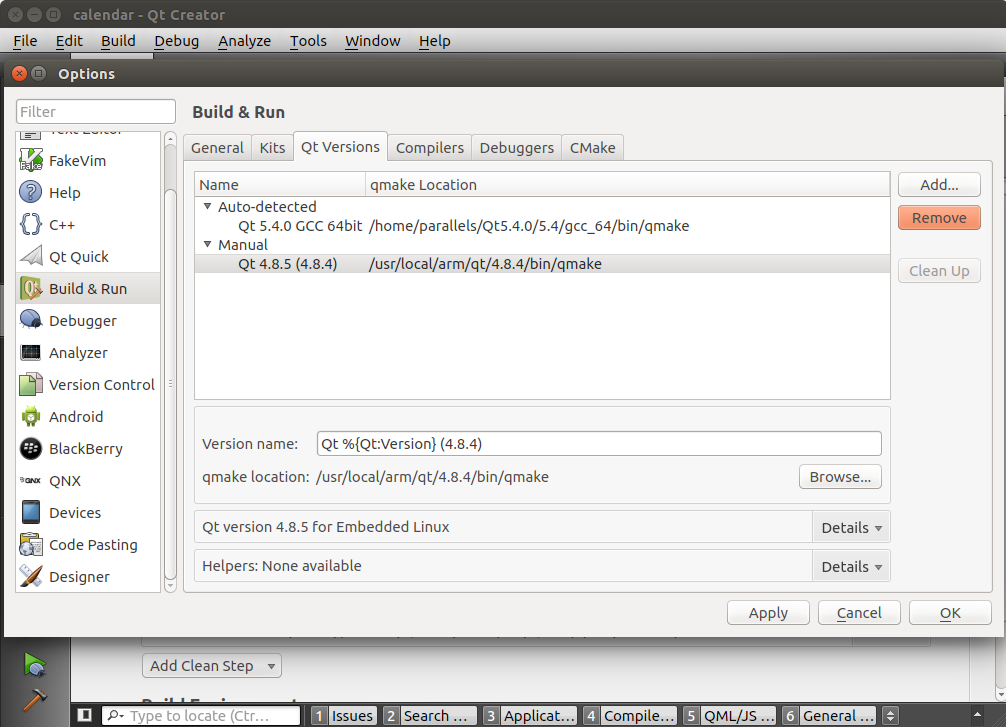Select Build & Run Qt icon
The width and height of the screenshot is (1006, 727).
click(x=31, y=289)
